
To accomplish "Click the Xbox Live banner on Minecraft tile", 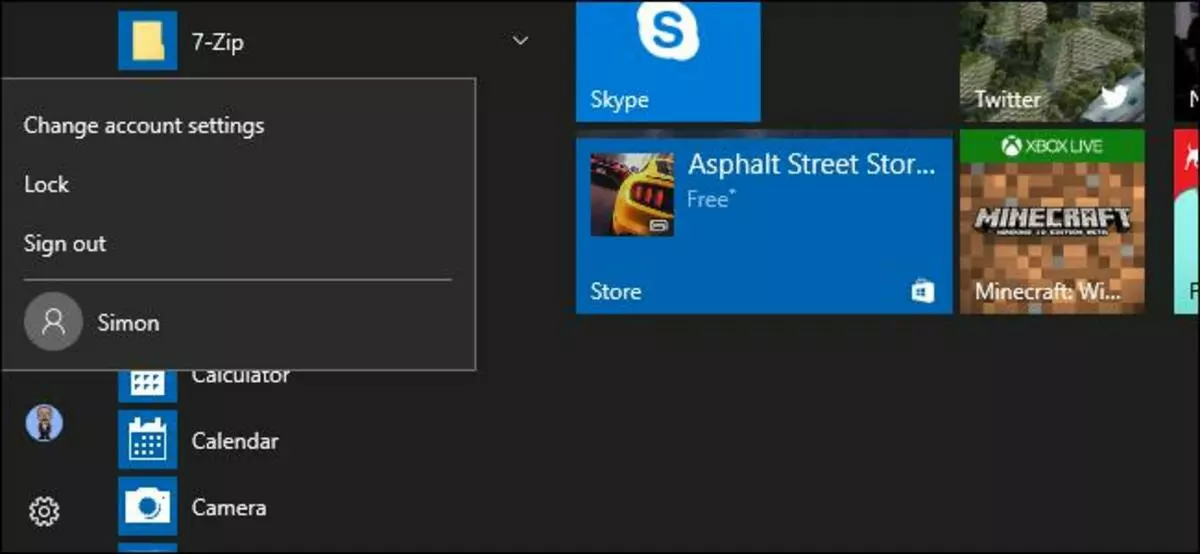I will (1052, 146).
